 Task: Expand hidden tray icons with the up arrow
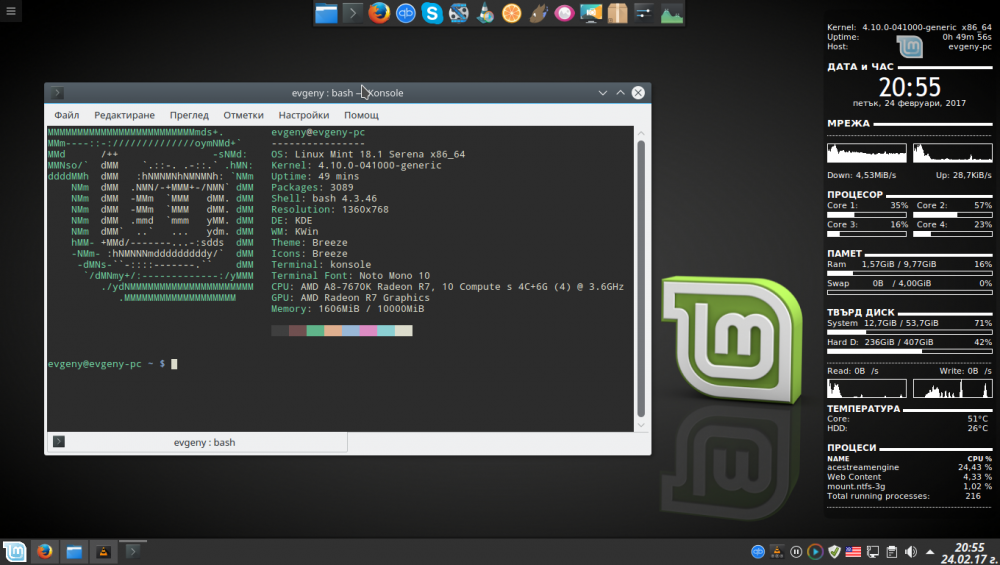(x=930, y=552)
